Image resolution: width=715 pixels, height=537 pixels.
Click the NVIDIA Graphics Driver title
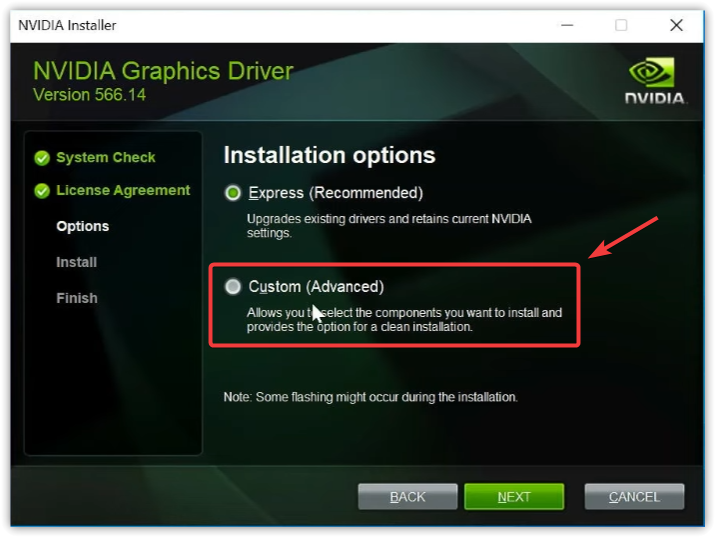point(163,71)
